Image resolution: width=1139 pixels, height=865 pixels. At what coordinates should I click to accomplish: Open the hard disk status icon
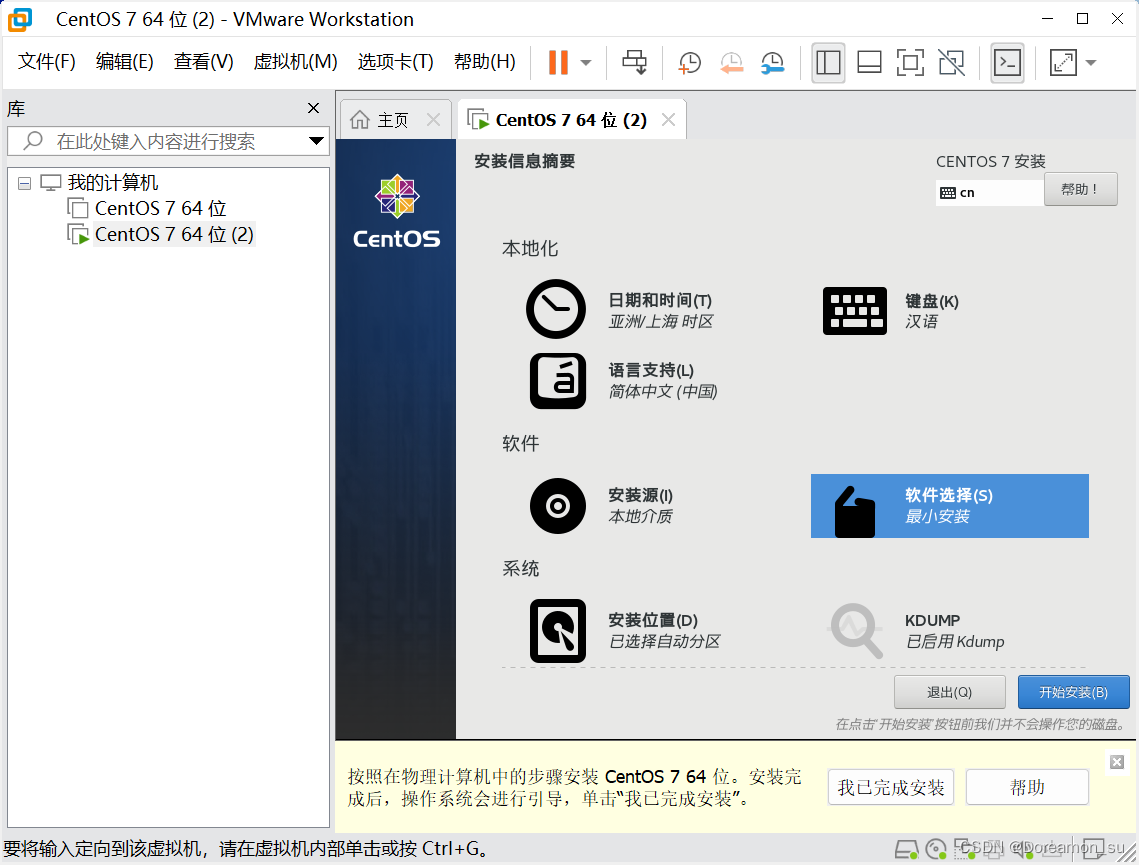906,848
